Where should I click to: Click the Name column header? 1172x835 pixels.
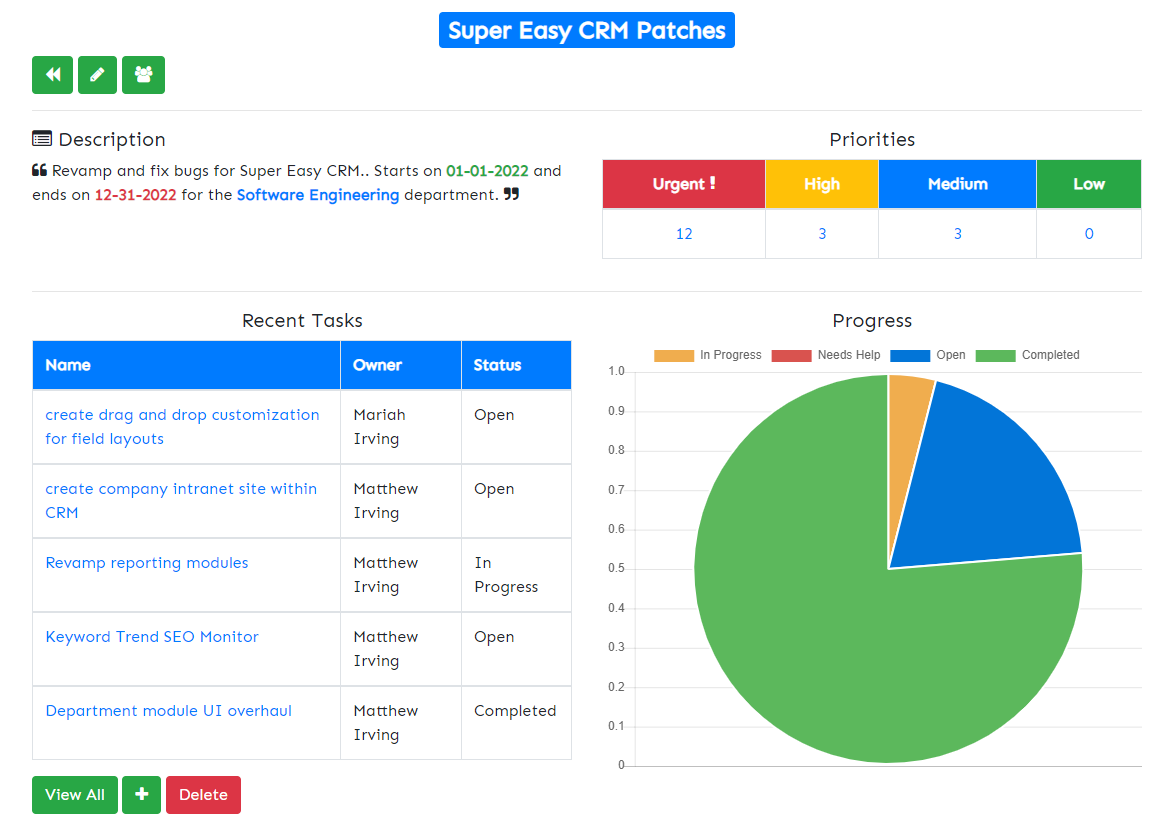[186, 366]
